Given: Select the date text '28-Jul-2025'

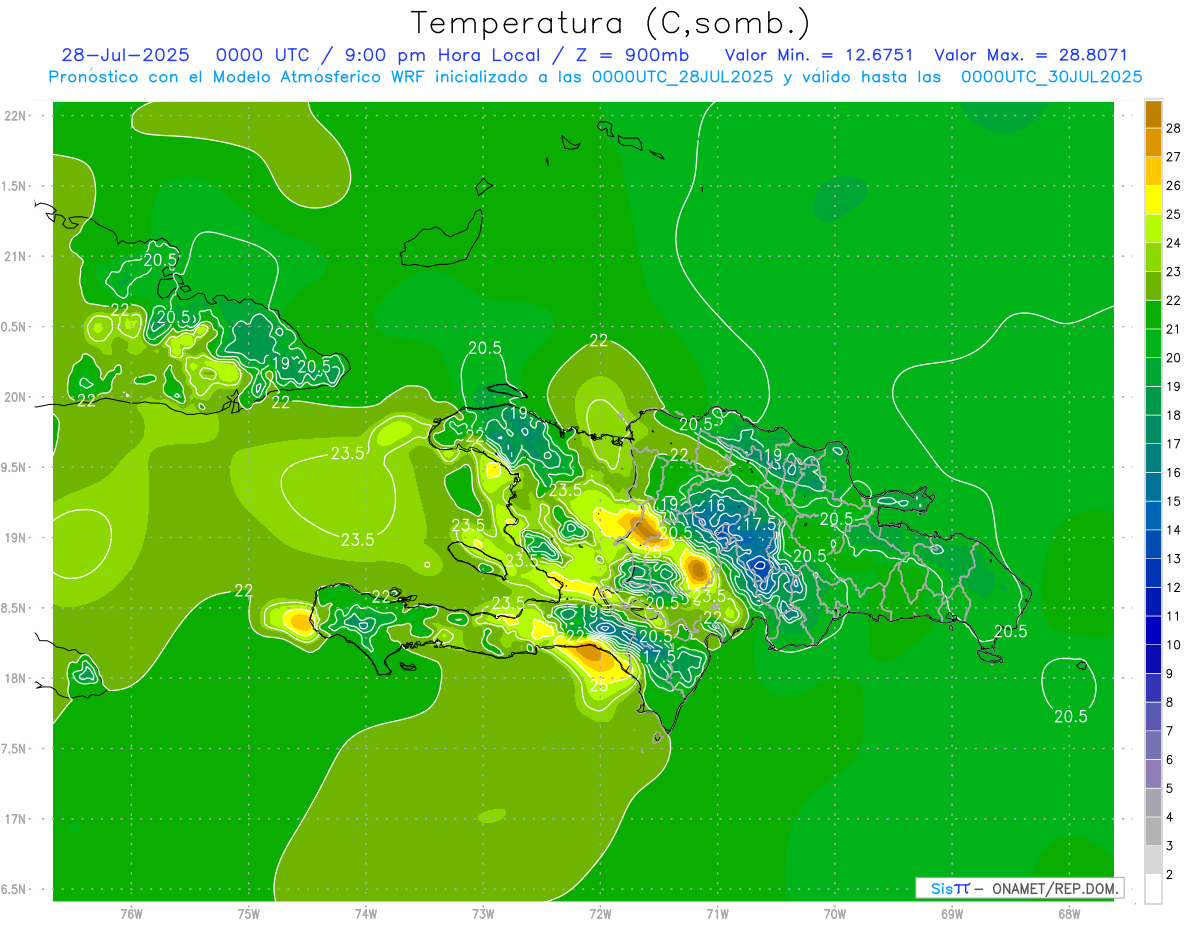Looking at the screenshot, I should click(x=128, y=55).
